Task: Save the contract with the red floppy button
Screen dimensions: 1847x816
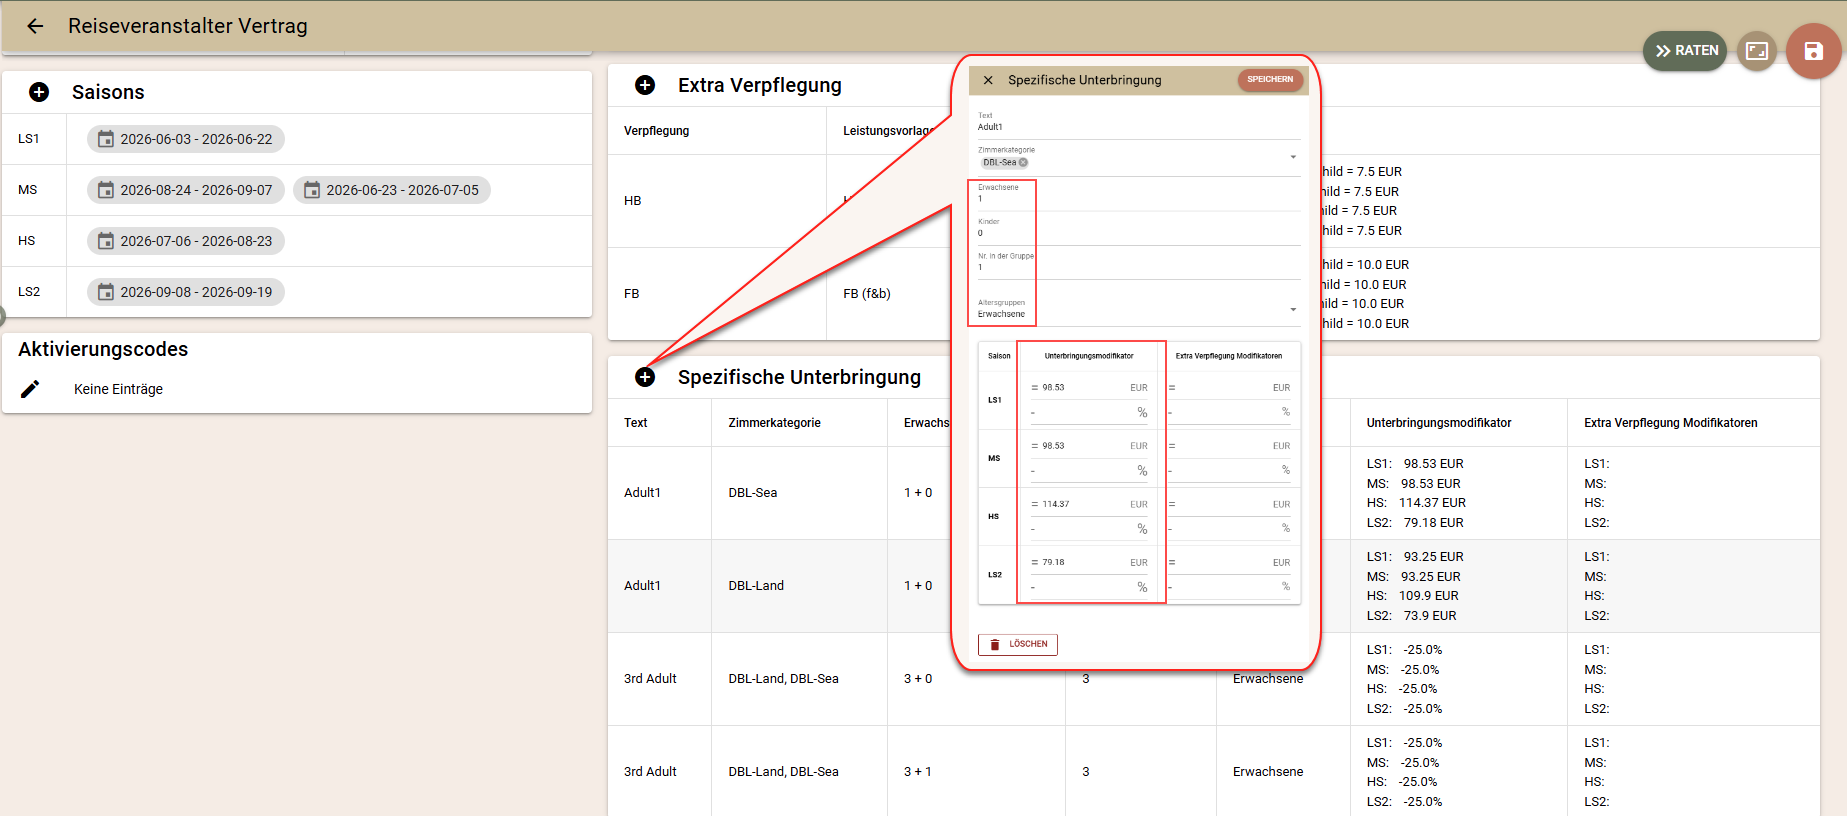Action: (1813, 51)
